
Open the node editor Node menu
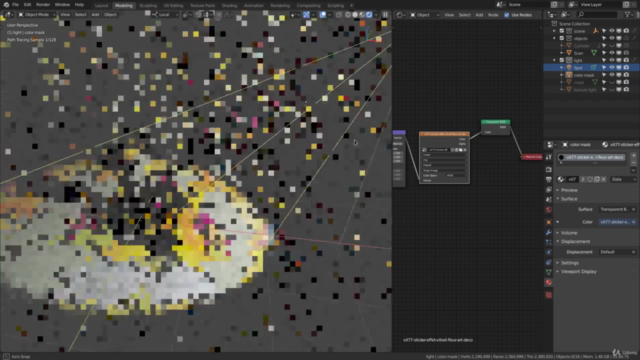[493, 15]
